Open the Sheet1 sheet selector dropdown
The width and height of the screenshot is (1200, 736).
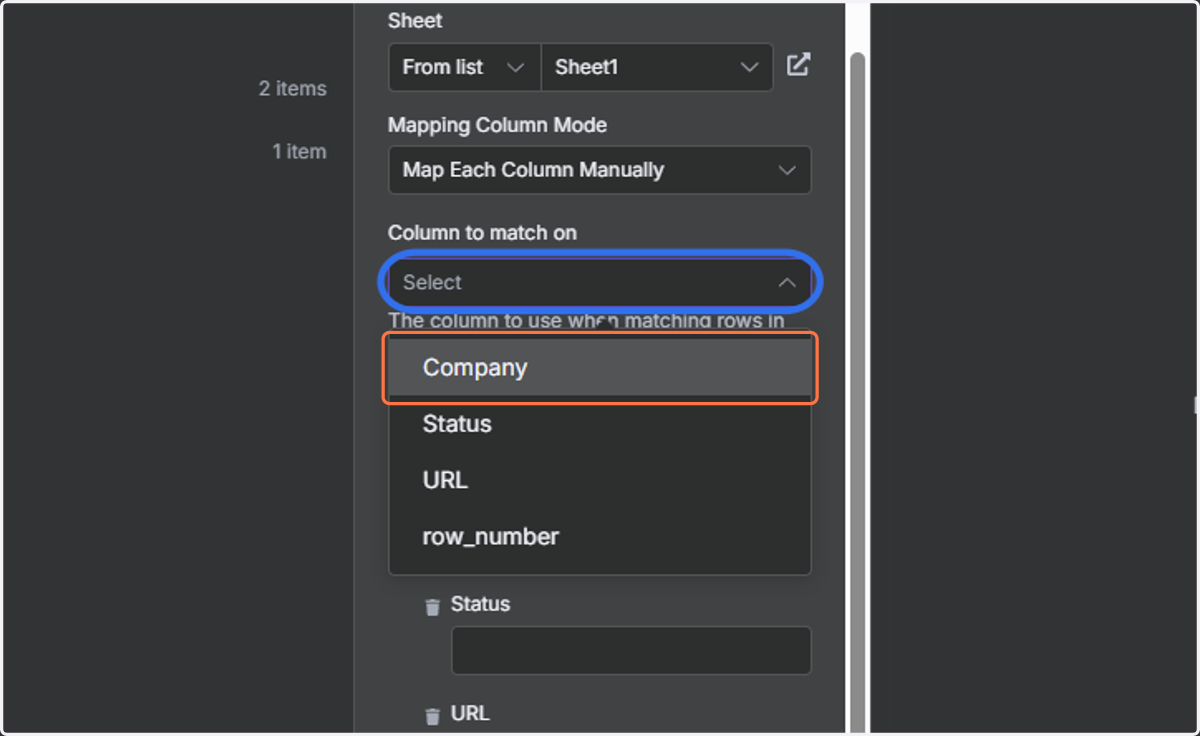(x=657, y=67)
